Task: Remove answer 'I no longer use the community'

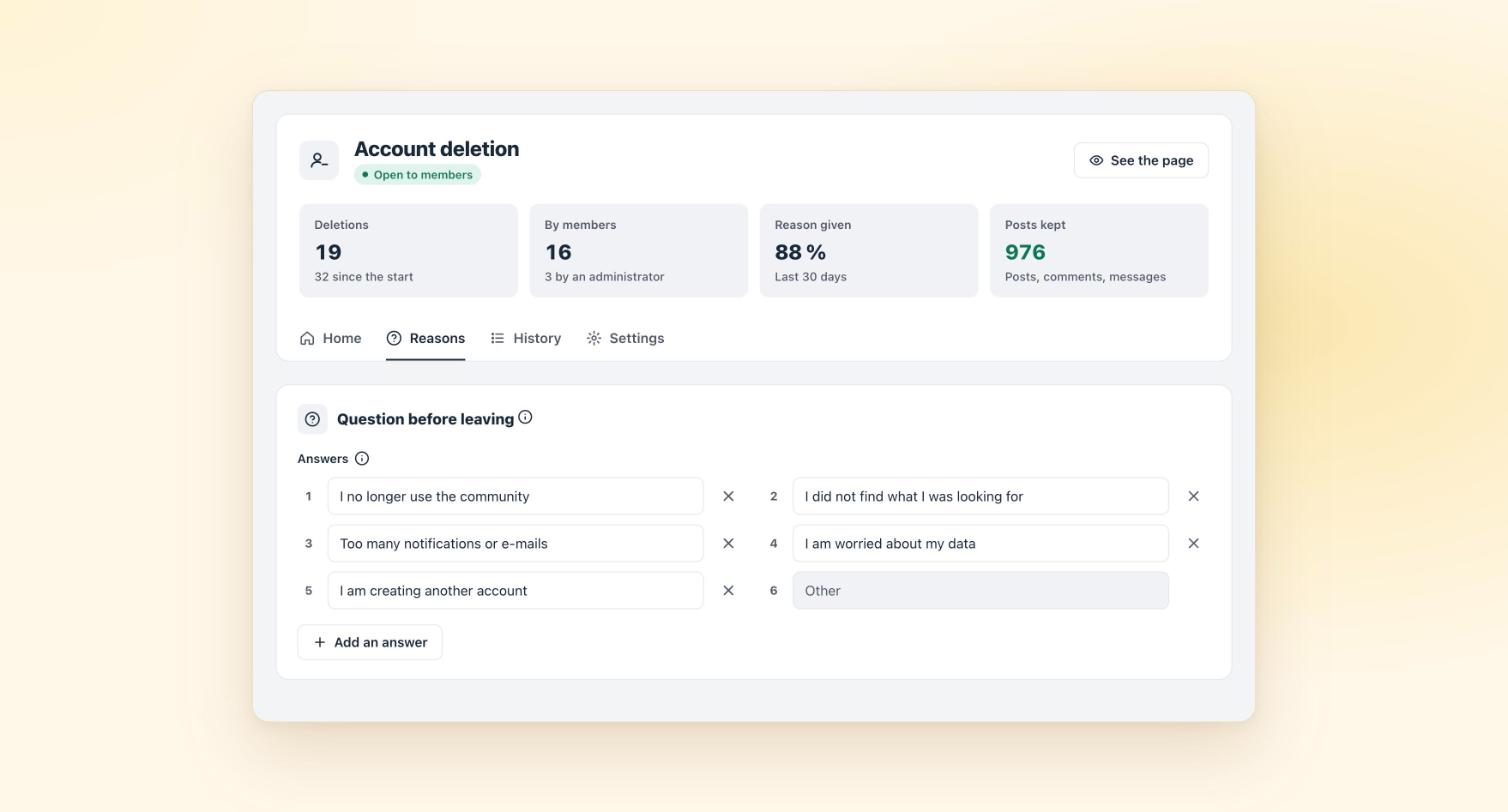Action: [728, 496]
